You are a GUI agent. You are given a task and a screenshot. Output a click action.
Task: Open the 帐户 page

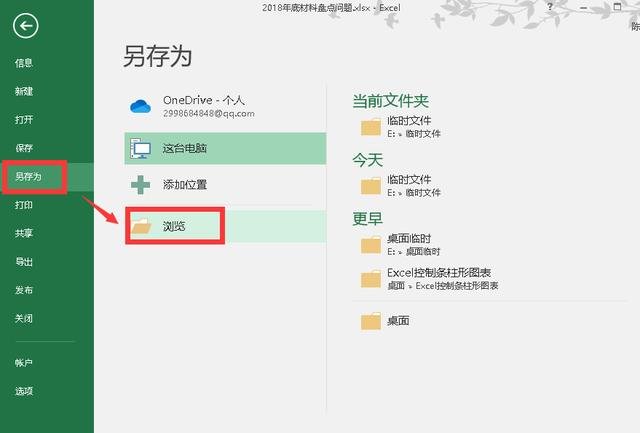point(24,362)
